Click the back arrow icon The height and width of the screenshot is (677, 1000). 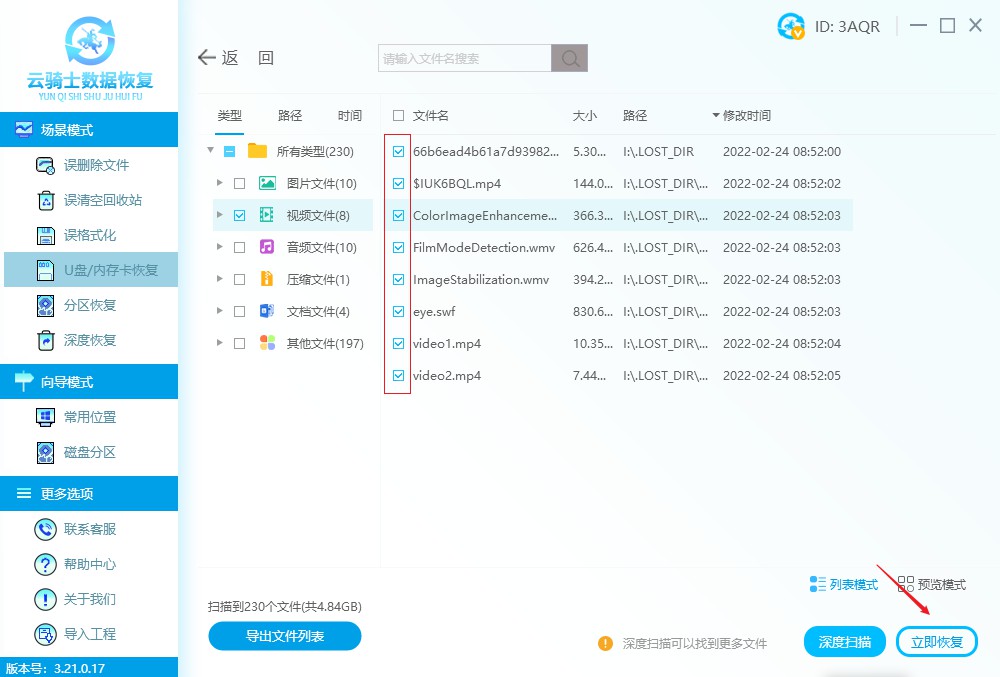pyautogui.click(x=207, y=58)
